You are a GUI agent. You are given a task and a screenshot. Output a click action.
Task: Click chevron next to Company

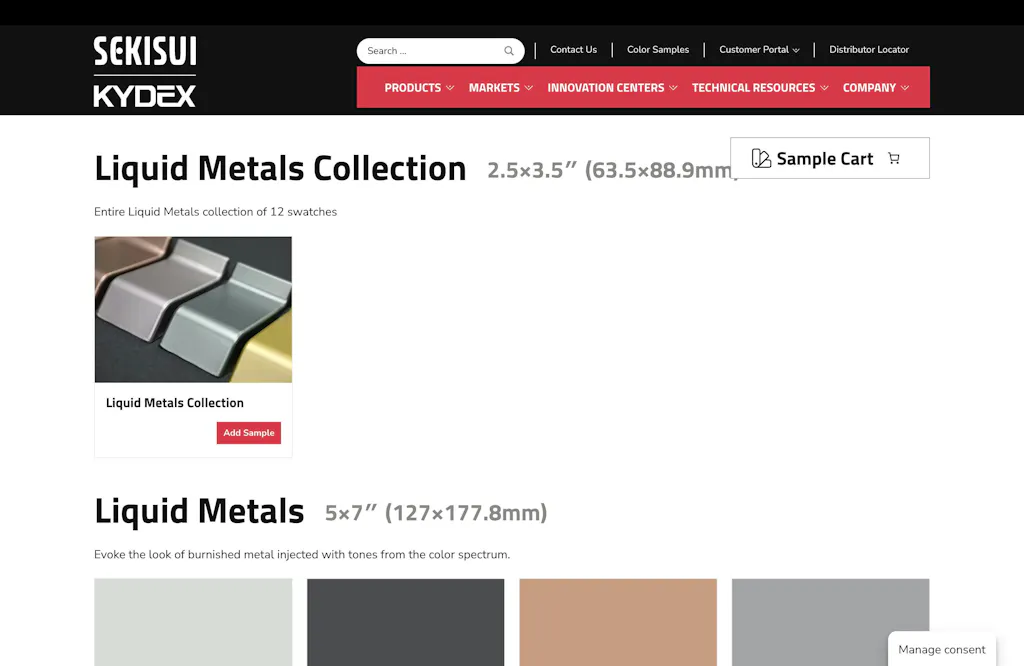[904, 87]
